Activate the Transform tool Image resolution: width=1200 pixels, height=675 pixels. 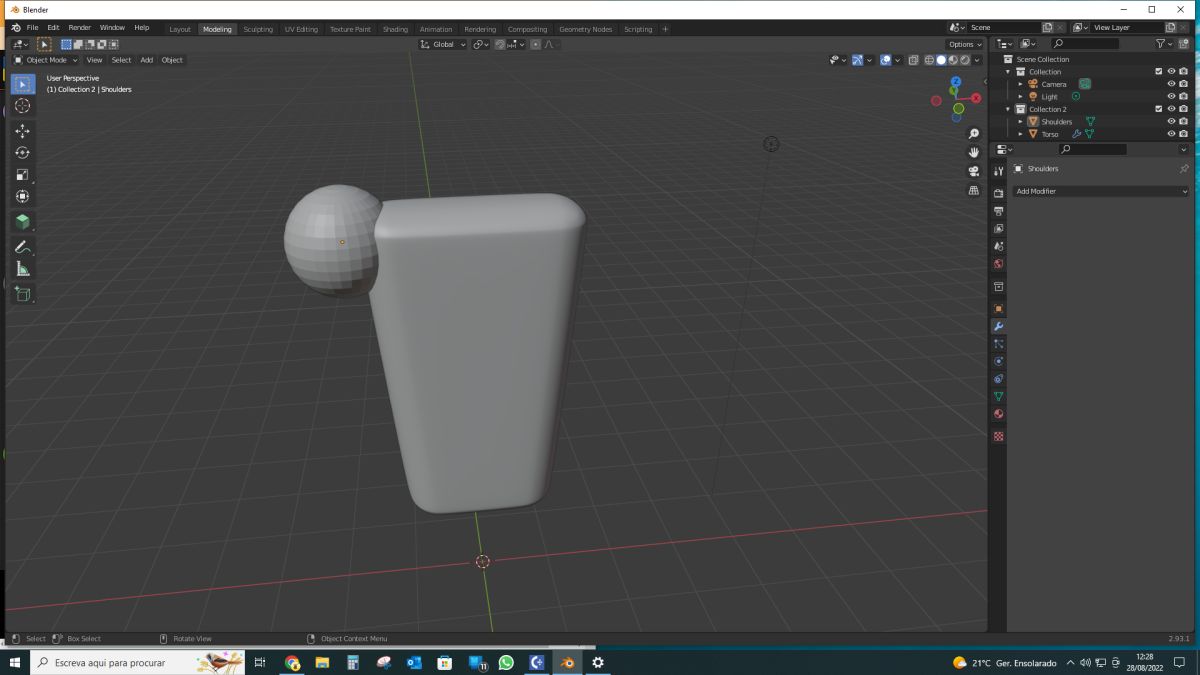pyautogui.click(x=23, y=197)
